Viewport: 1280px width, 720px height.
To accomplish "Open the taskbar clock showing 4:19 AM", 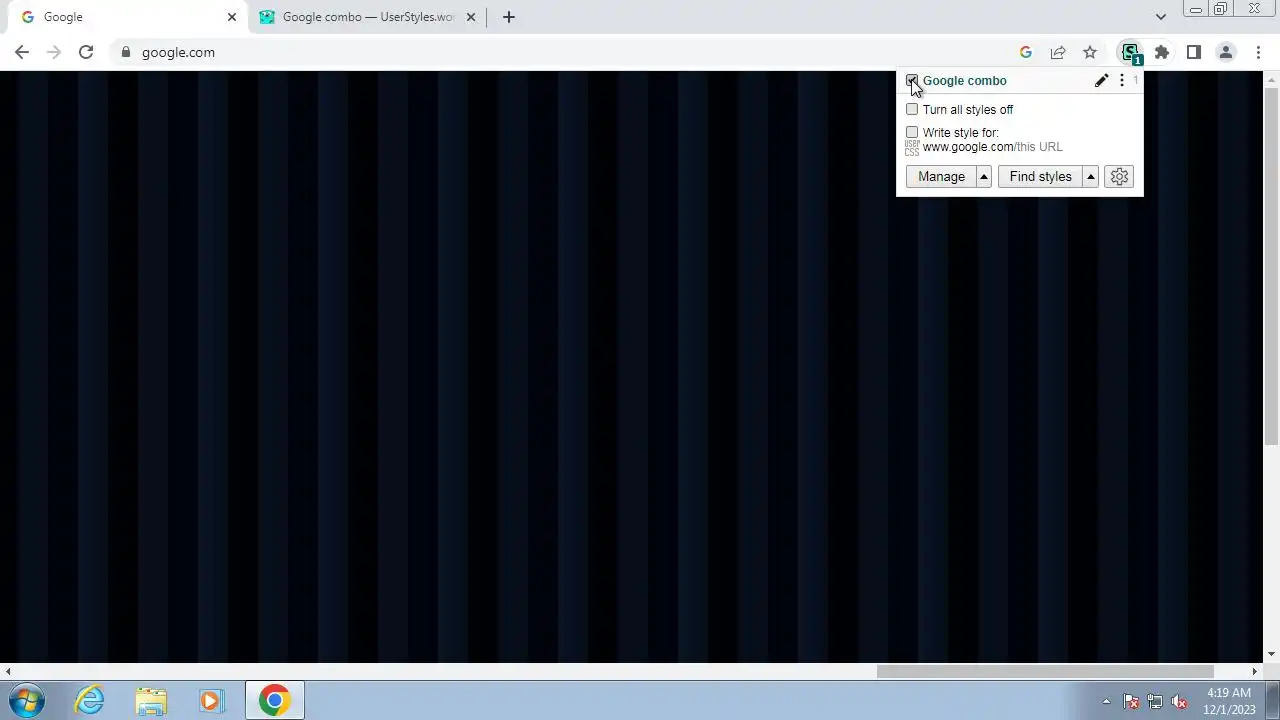I will click(1229, 701).
